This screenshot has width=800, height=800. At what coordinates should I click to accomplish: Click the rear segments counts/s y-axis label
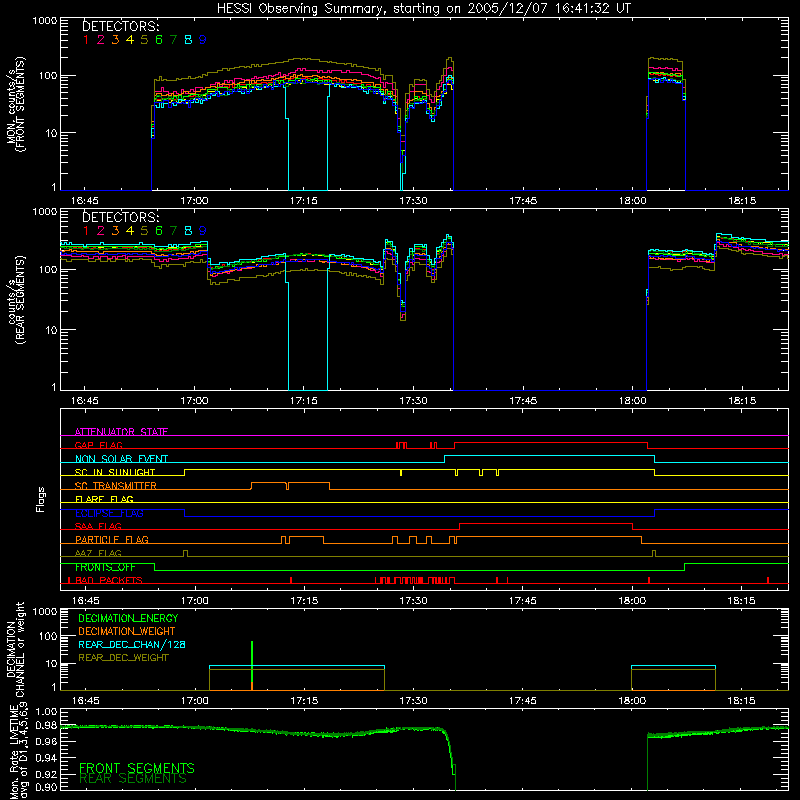(x=15, y=300)
